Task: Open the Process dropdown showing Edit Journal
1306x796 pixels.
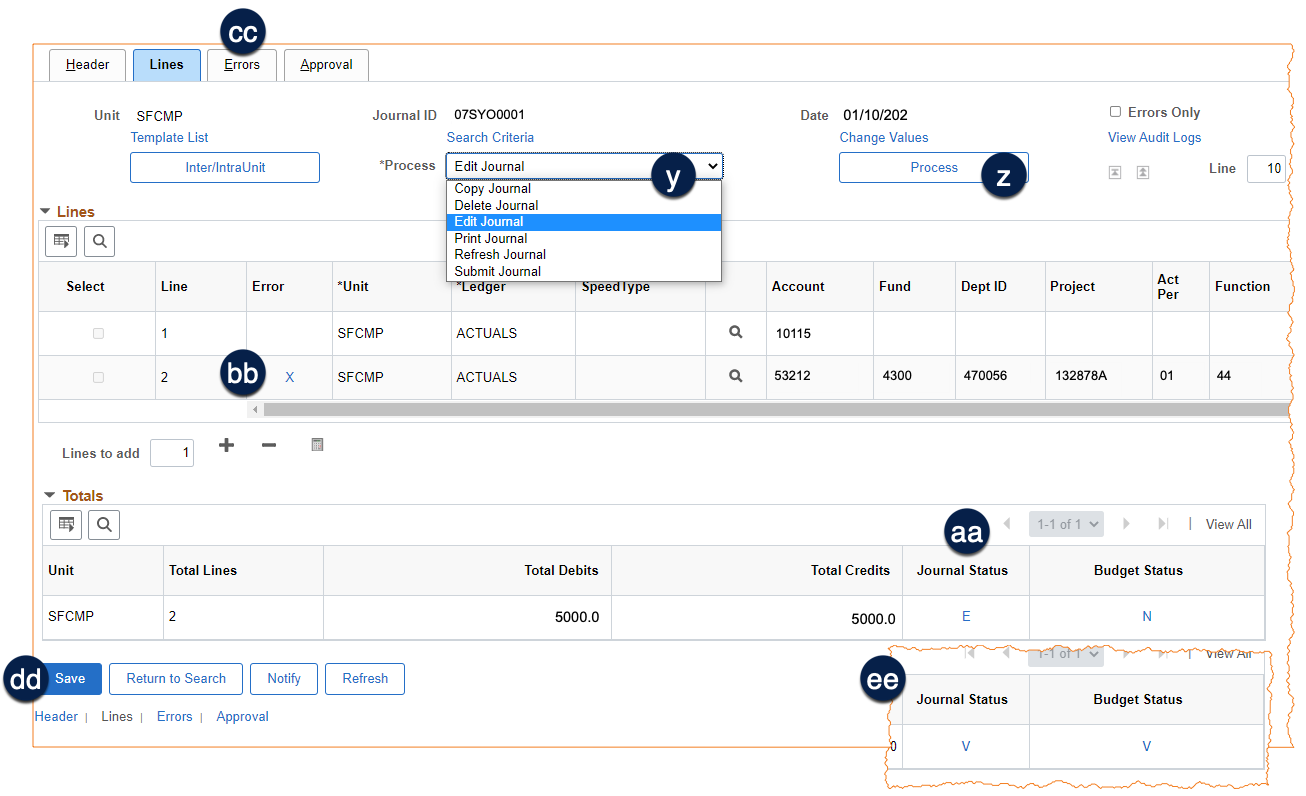Action: (584, 166)
